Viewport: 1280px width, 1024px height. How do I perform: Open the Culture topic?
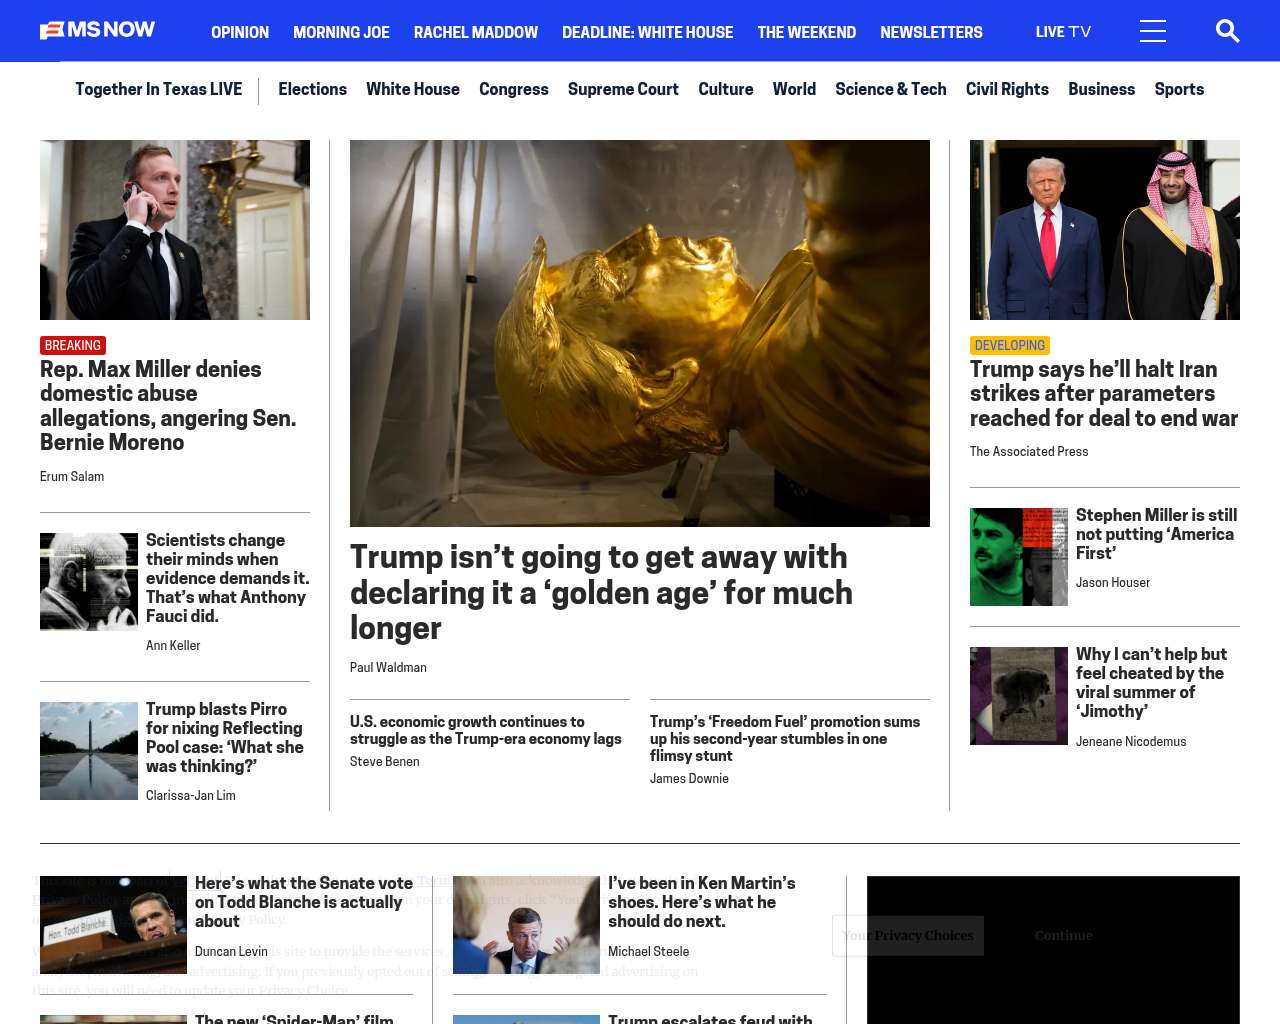[726, 89]
